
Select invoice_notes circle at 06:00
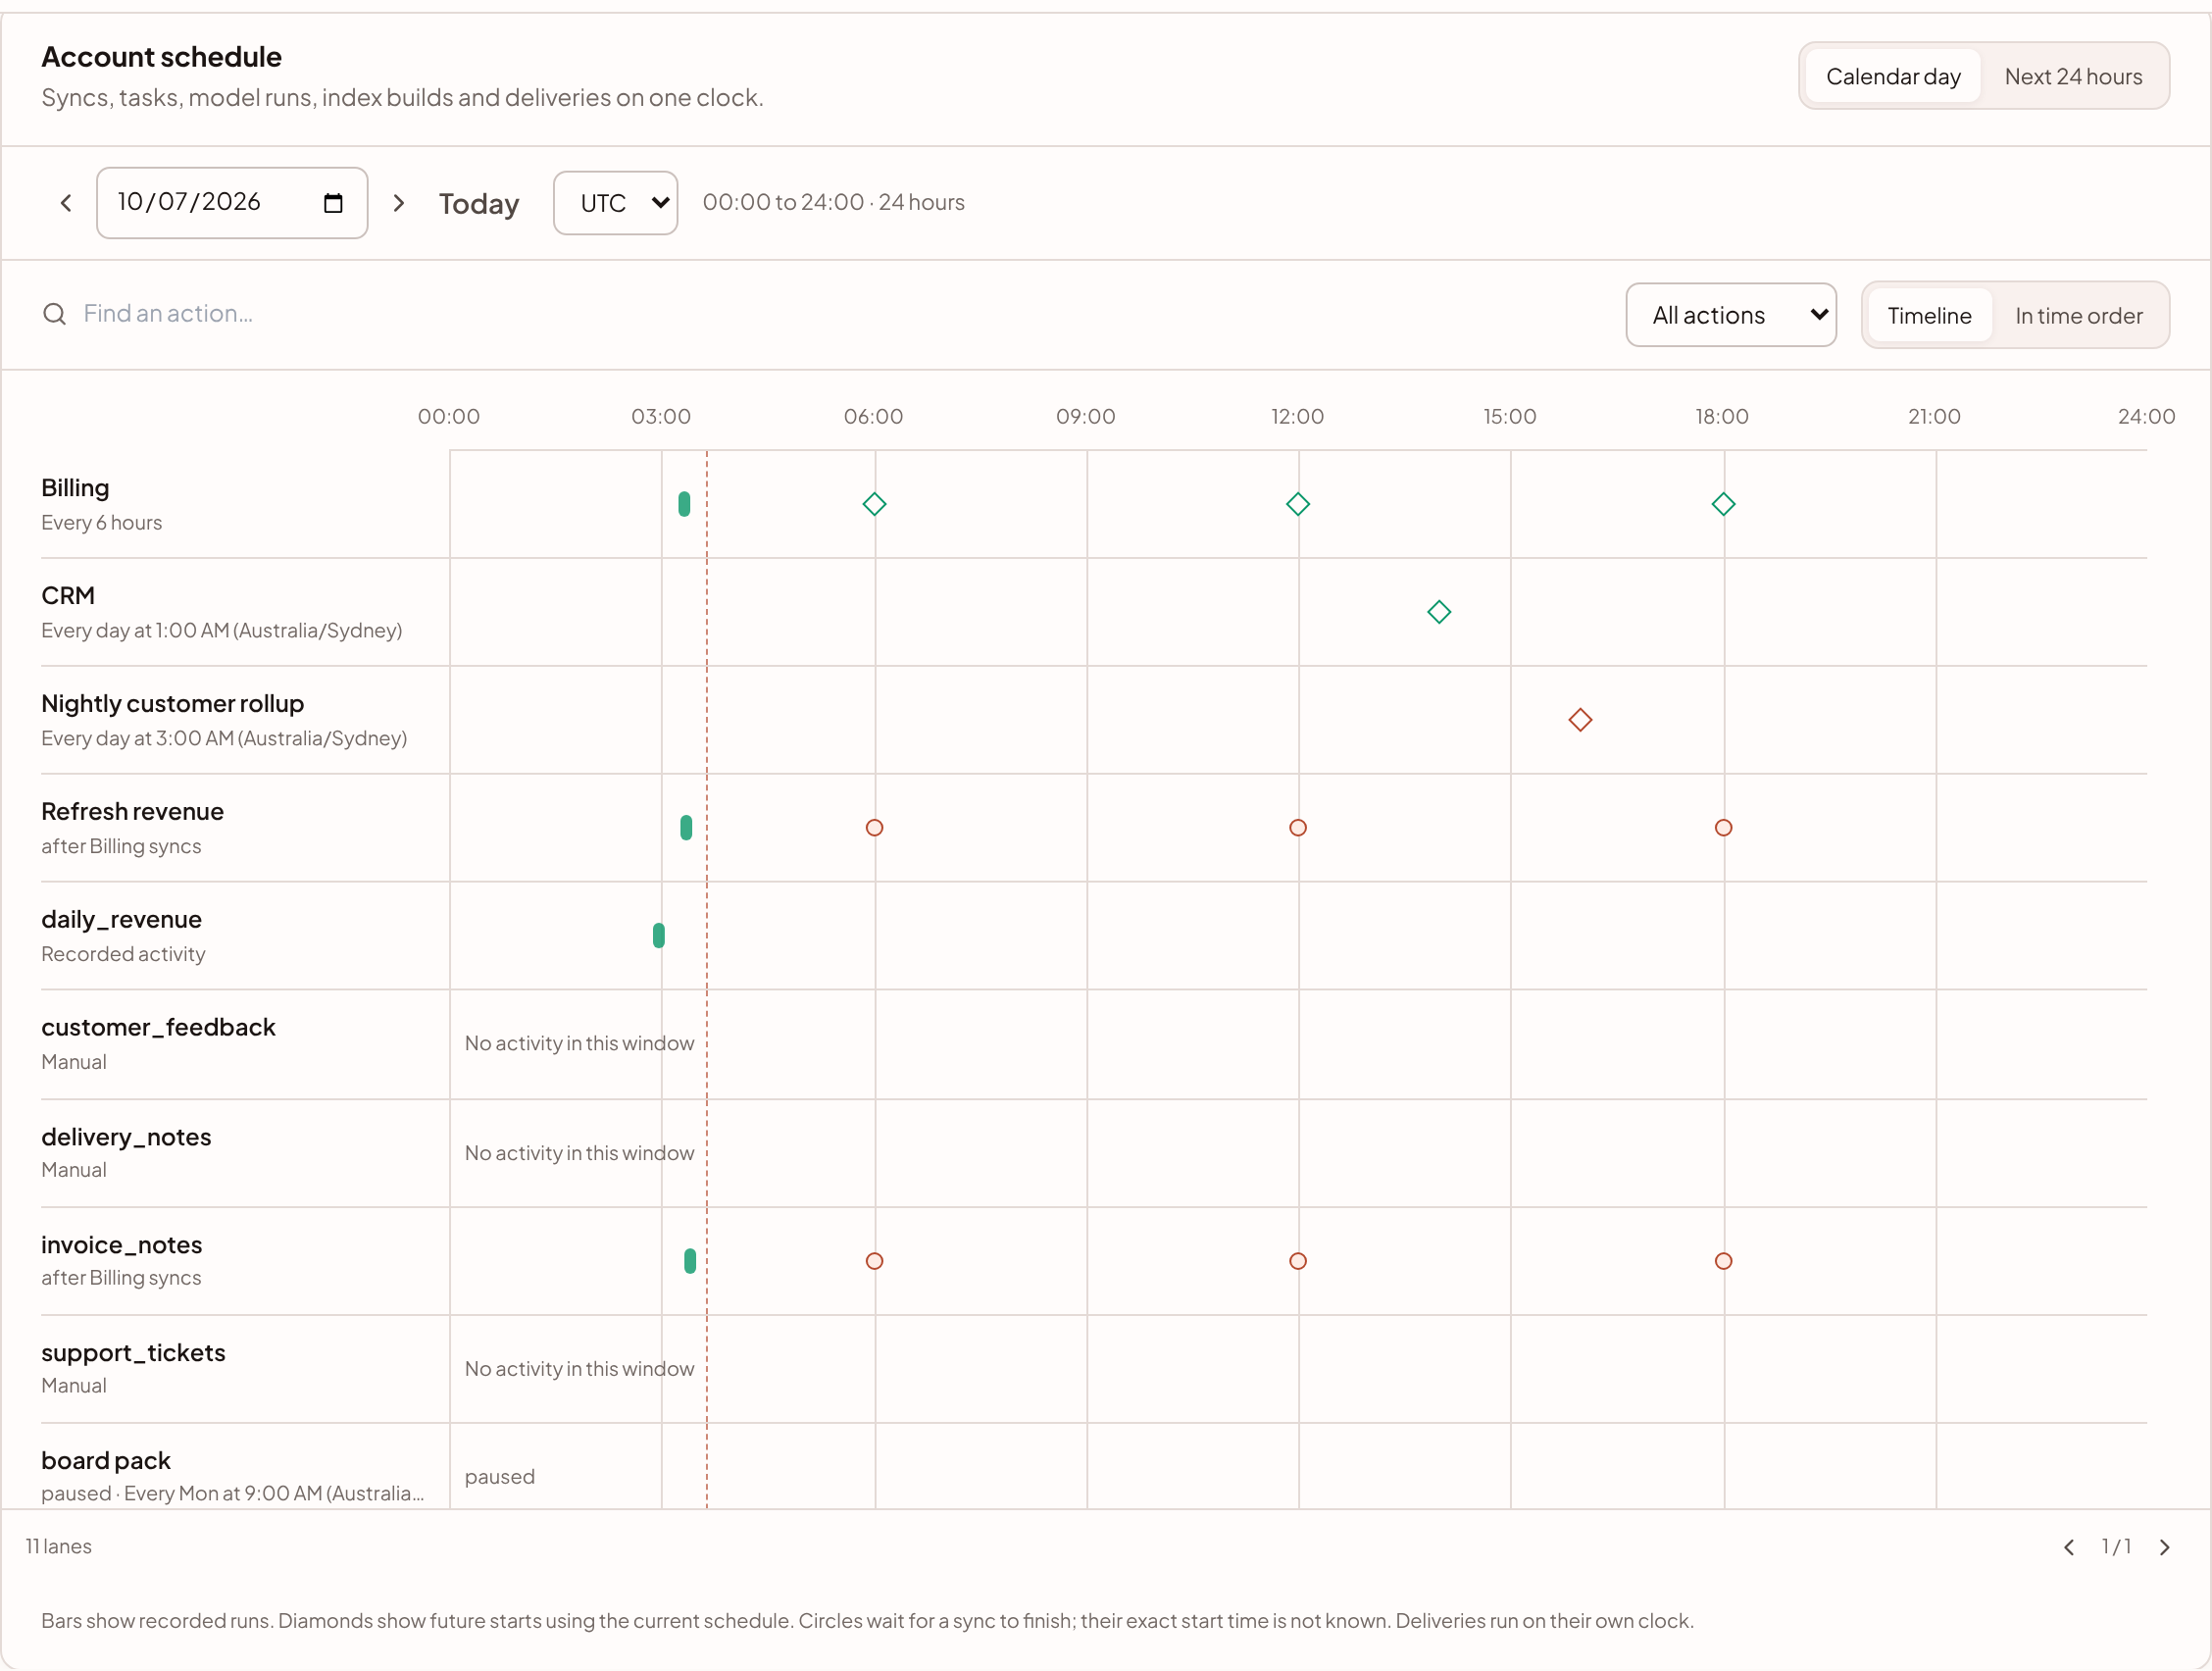click(x=874, y=1261)
